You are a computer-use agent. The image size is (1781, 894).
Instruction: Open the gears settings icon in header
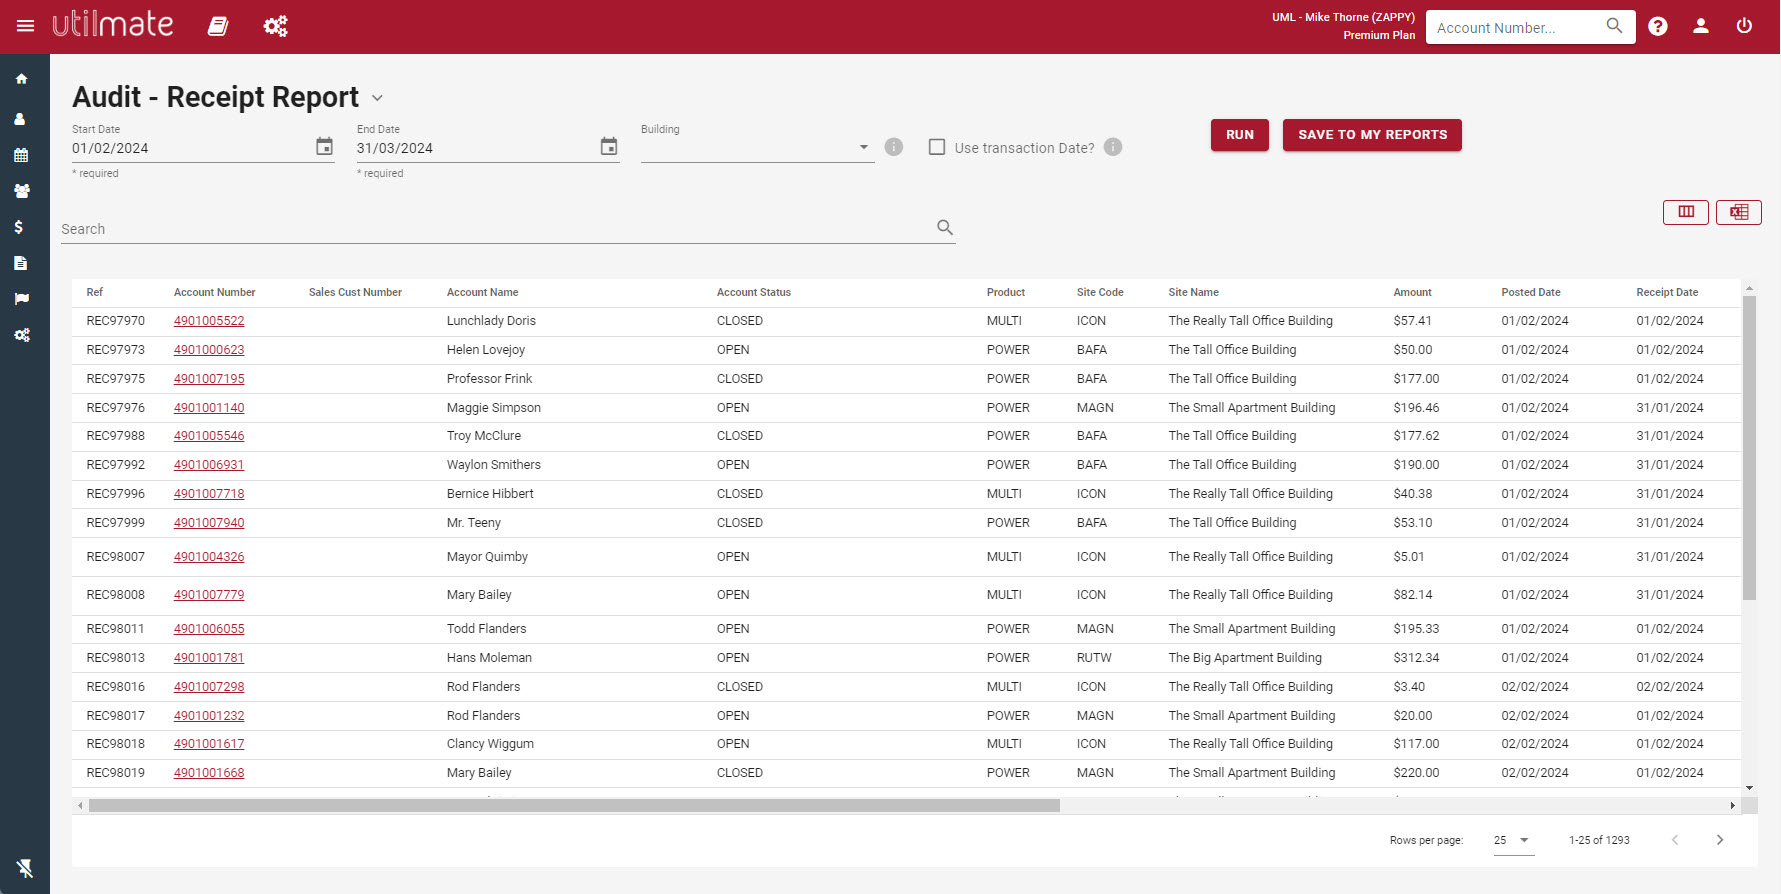pyautogui.click(x=276, y=26)
